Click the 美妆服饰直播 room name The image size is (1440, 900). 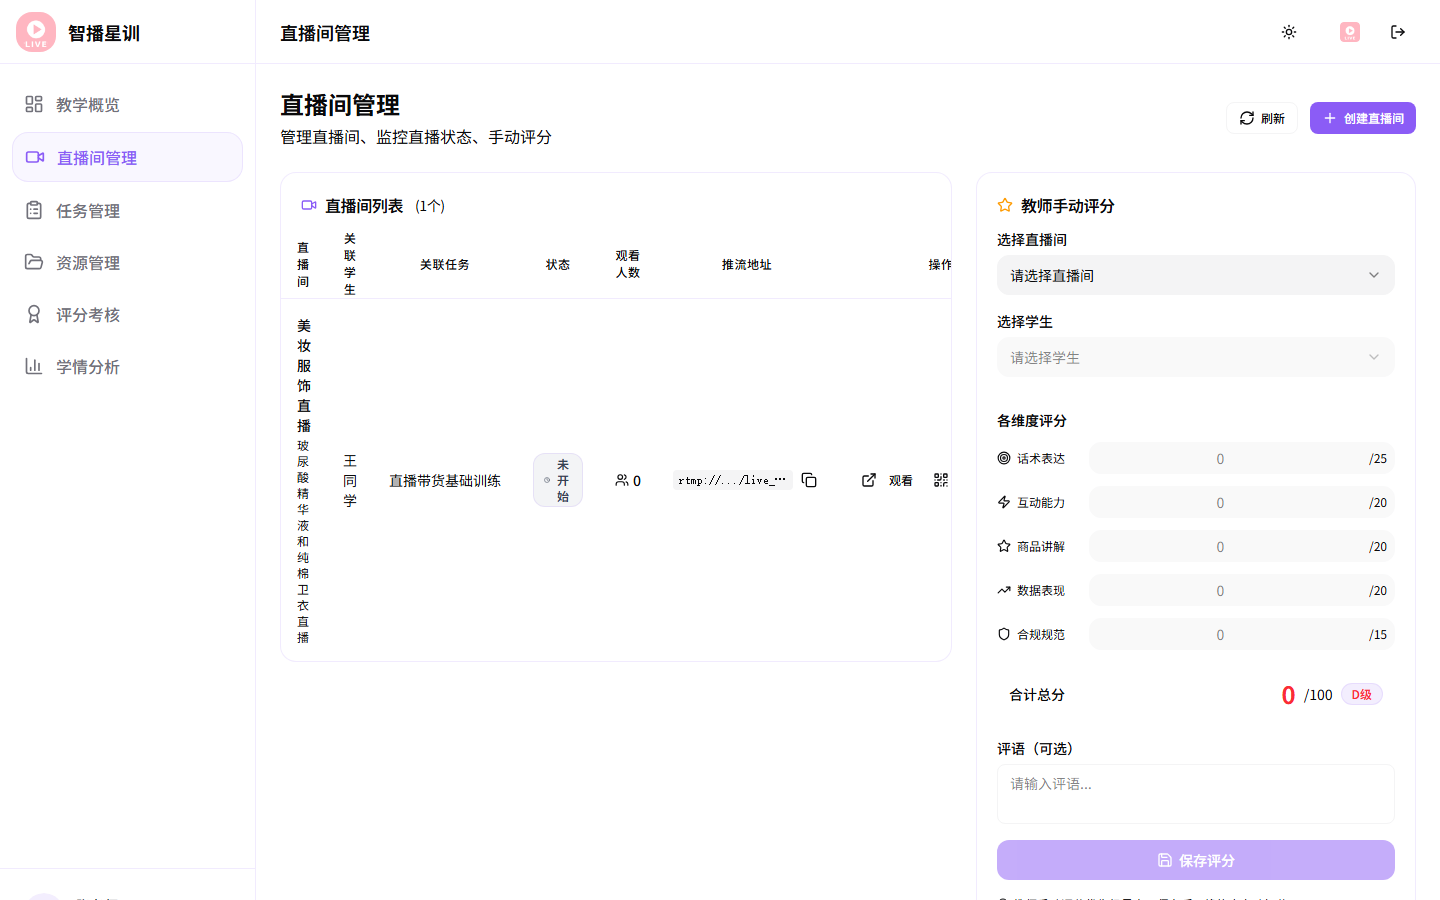point(304,375)
